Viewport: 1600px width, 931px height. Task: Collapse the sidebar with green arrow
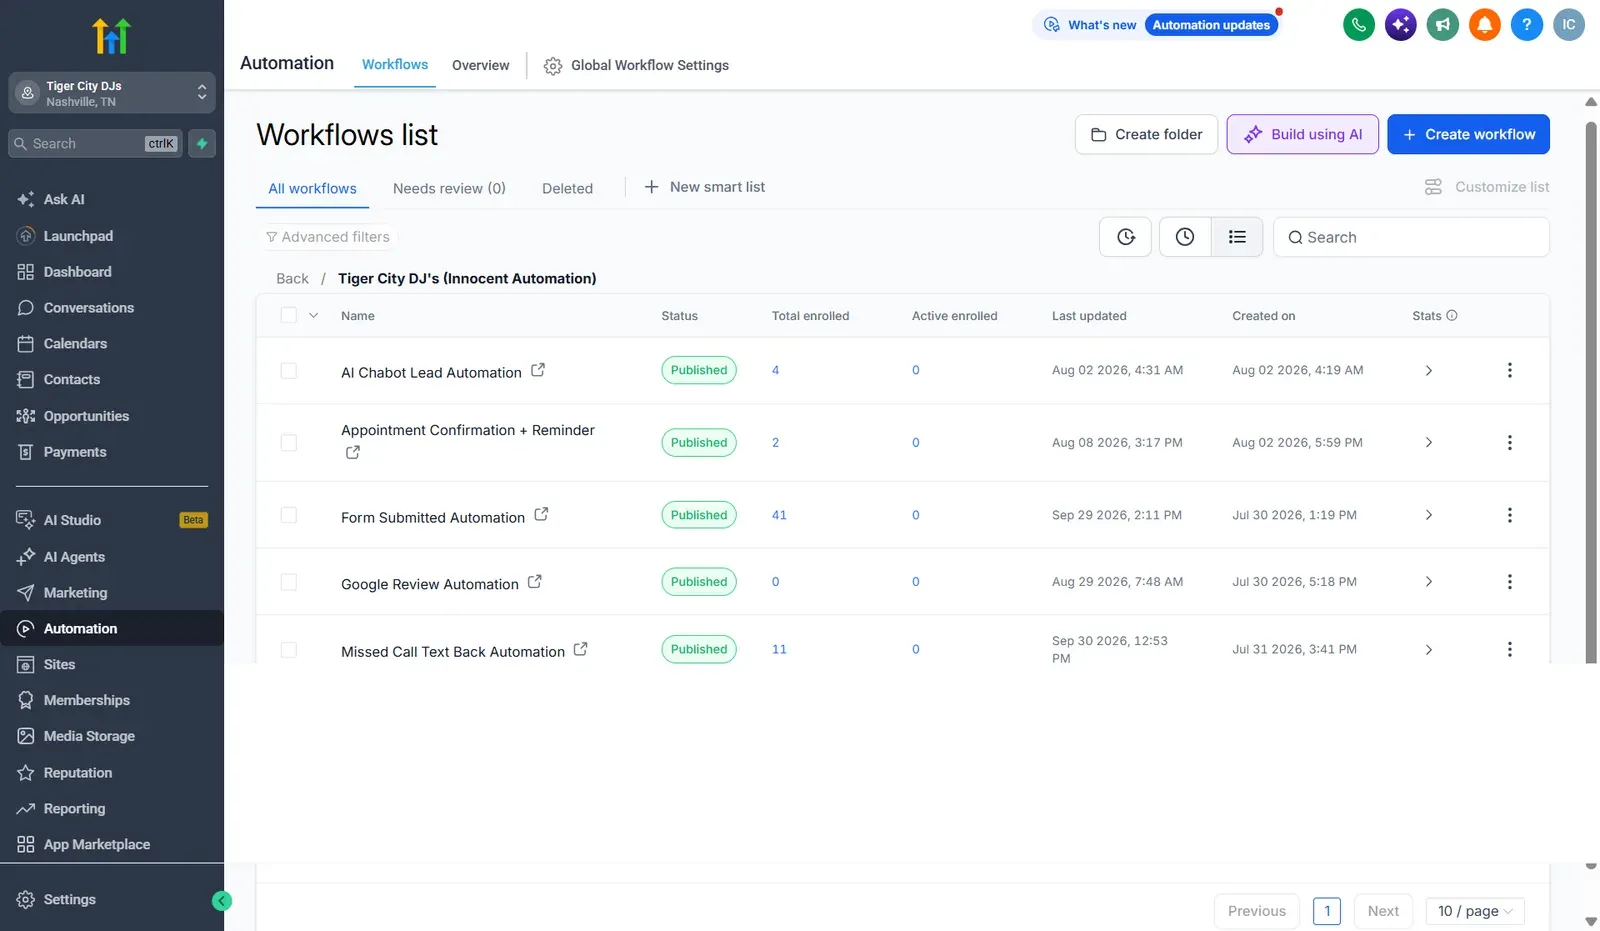[x=222, y=901]
